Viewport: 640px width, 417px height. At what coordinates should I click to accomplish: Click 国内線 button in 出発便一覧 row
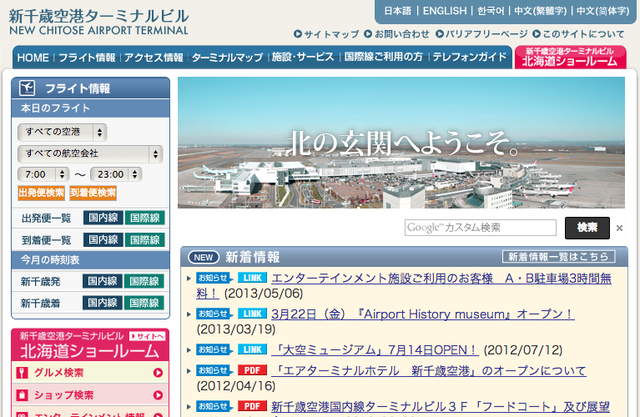coord(103,218)
